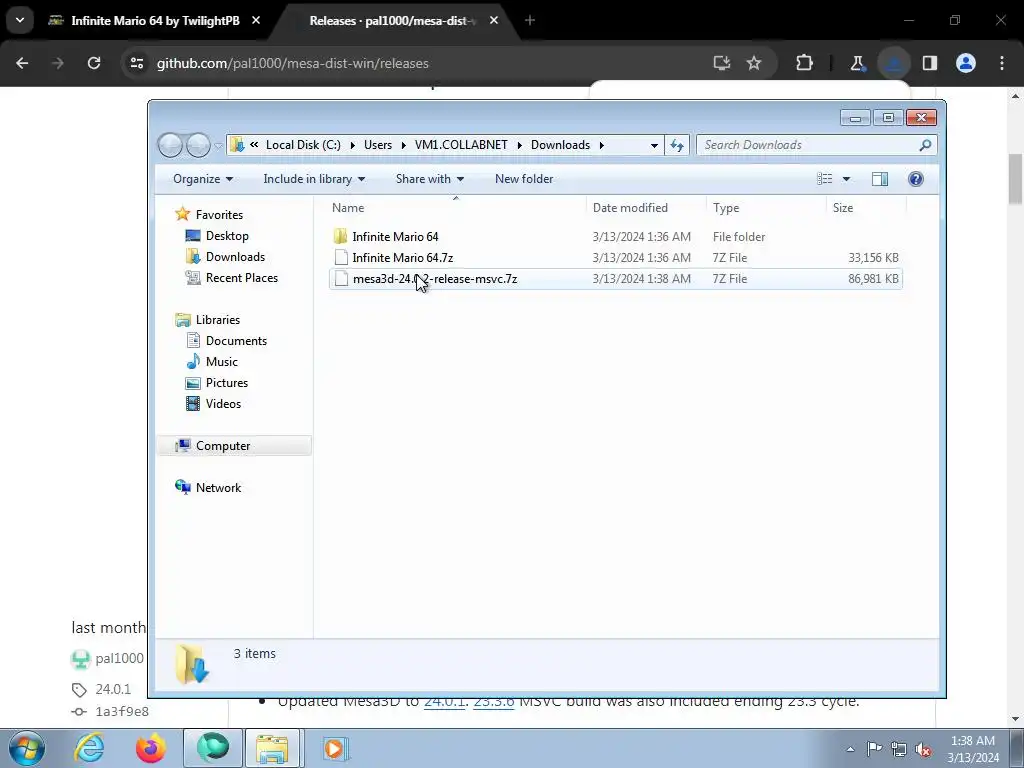
Task: Refresh the Downloads folder view
Action: tap(677, 146)
